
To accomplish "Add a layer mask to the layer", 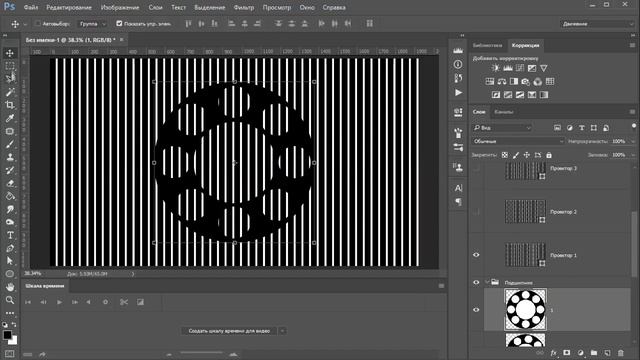I will tap(567, 353).
